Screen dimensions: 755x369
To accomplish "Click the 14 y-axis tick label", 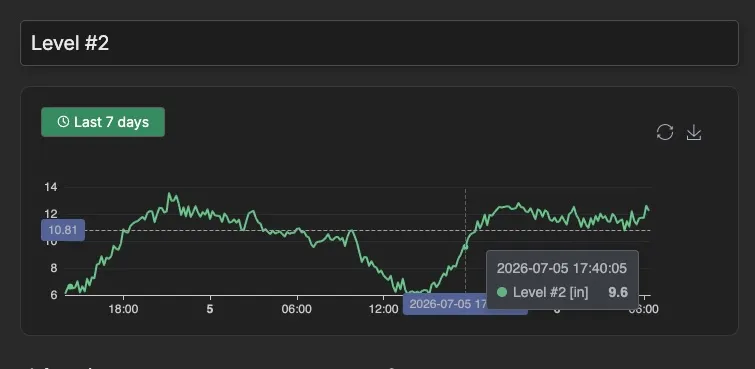I will 51,187.
